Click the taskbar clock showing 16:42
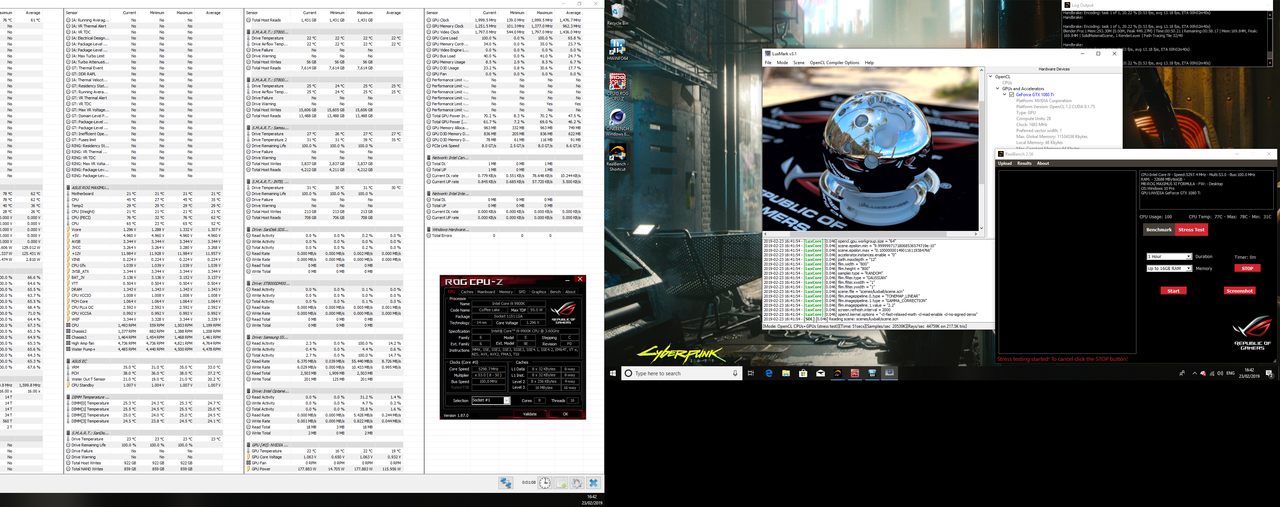1280x507 pixels. click(1249, 373)
